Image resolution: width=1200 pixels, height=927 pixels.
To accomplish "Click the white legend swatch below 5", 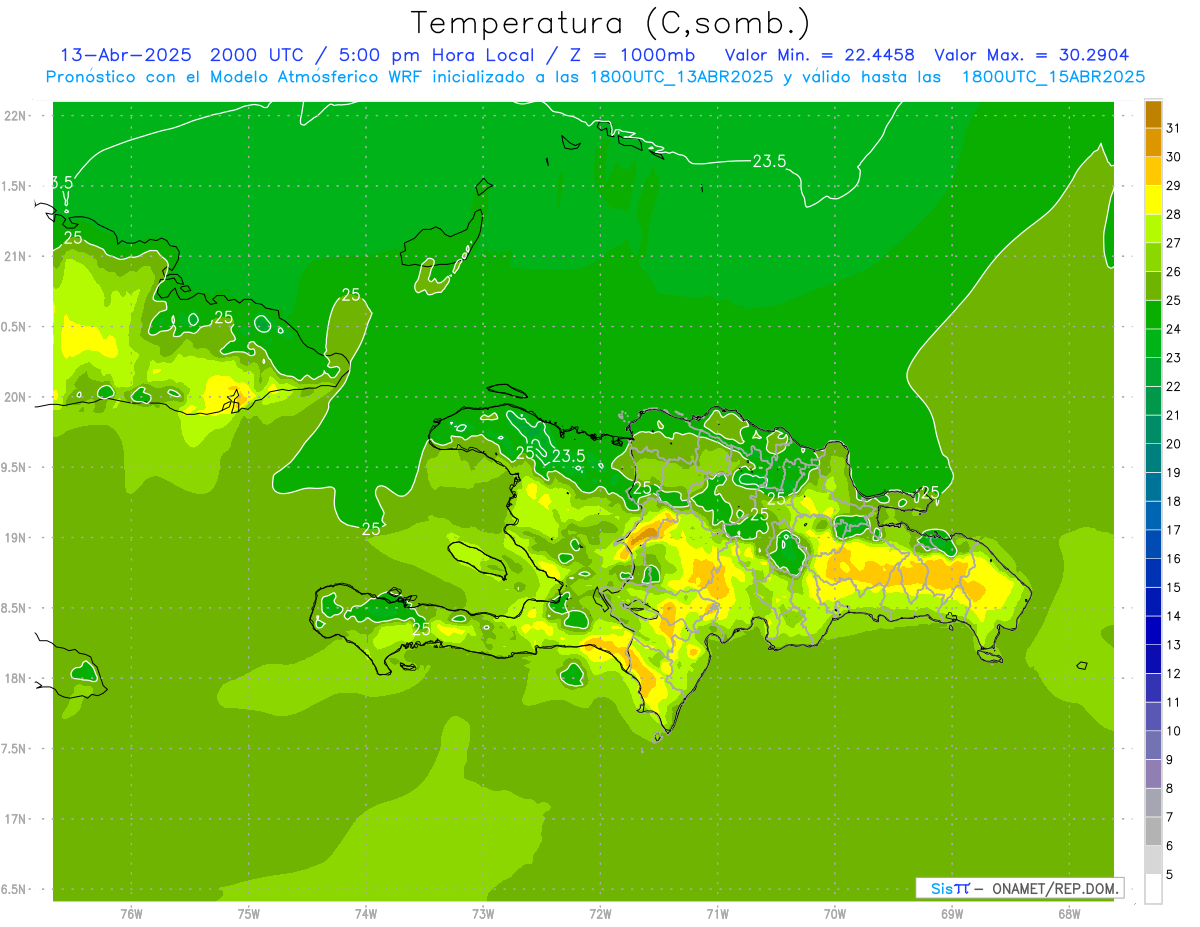I will pyautogui.click(x=1153, y=889).
